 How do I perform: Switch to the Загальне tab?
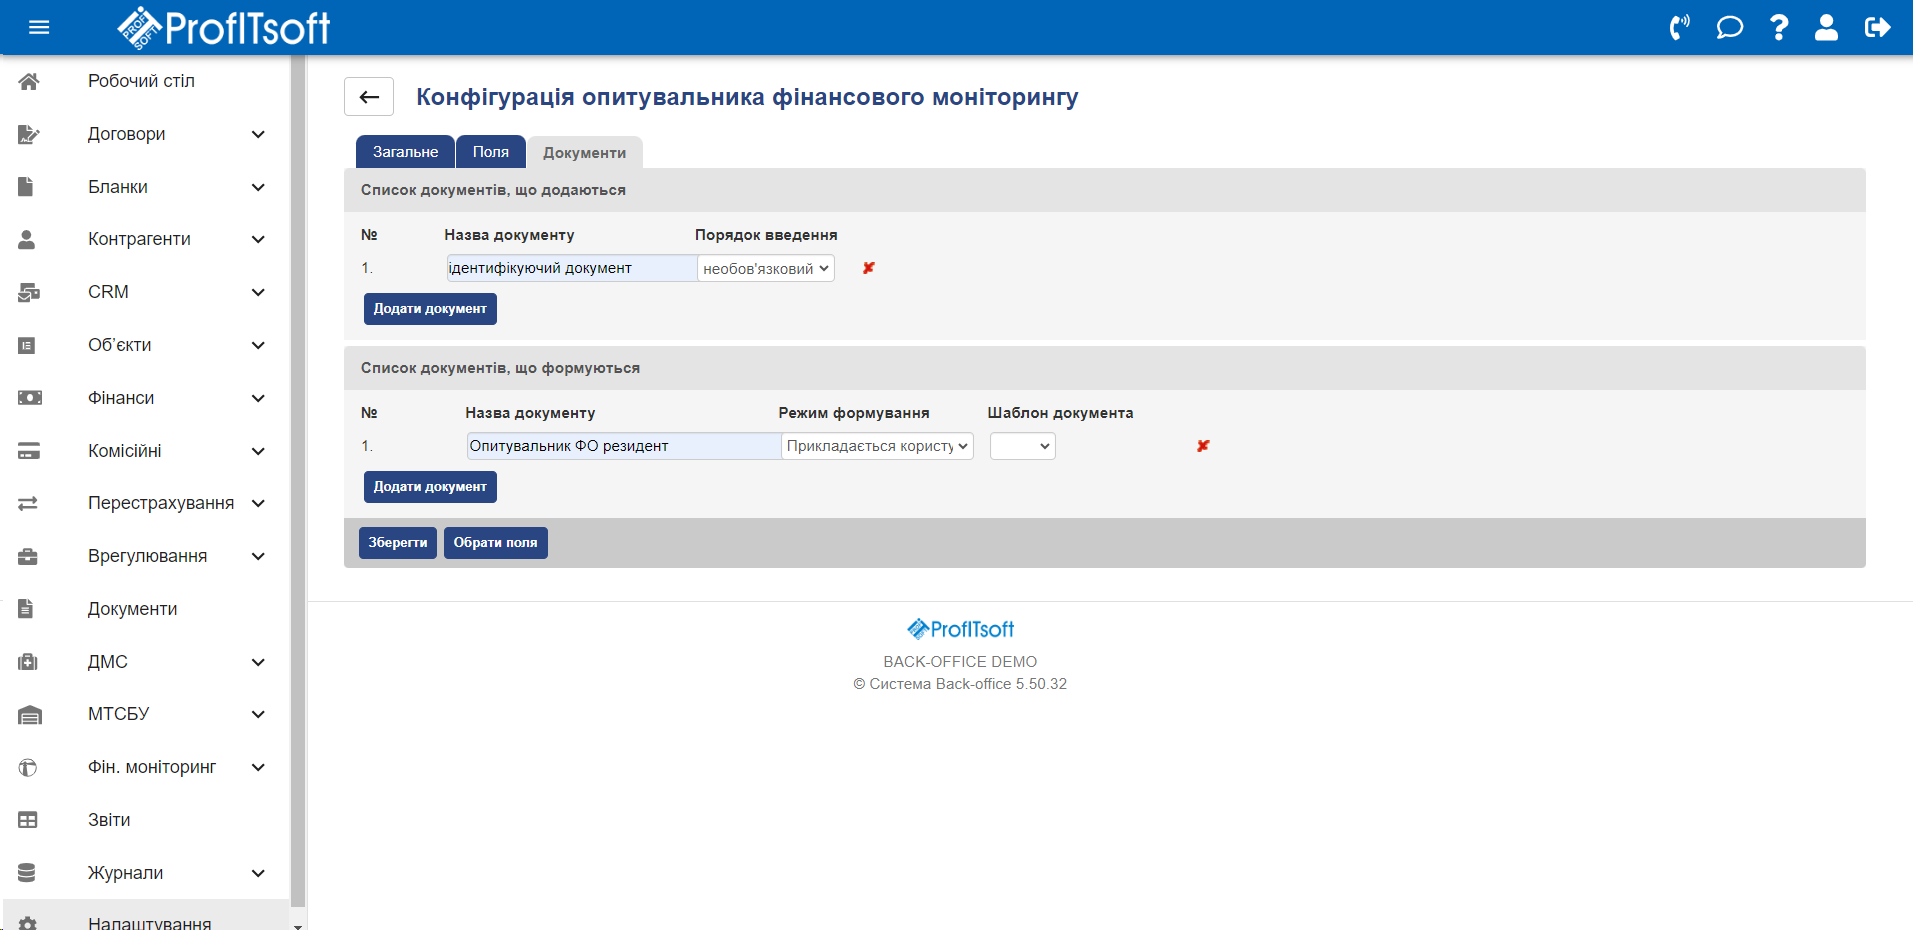tap(405, 152)
